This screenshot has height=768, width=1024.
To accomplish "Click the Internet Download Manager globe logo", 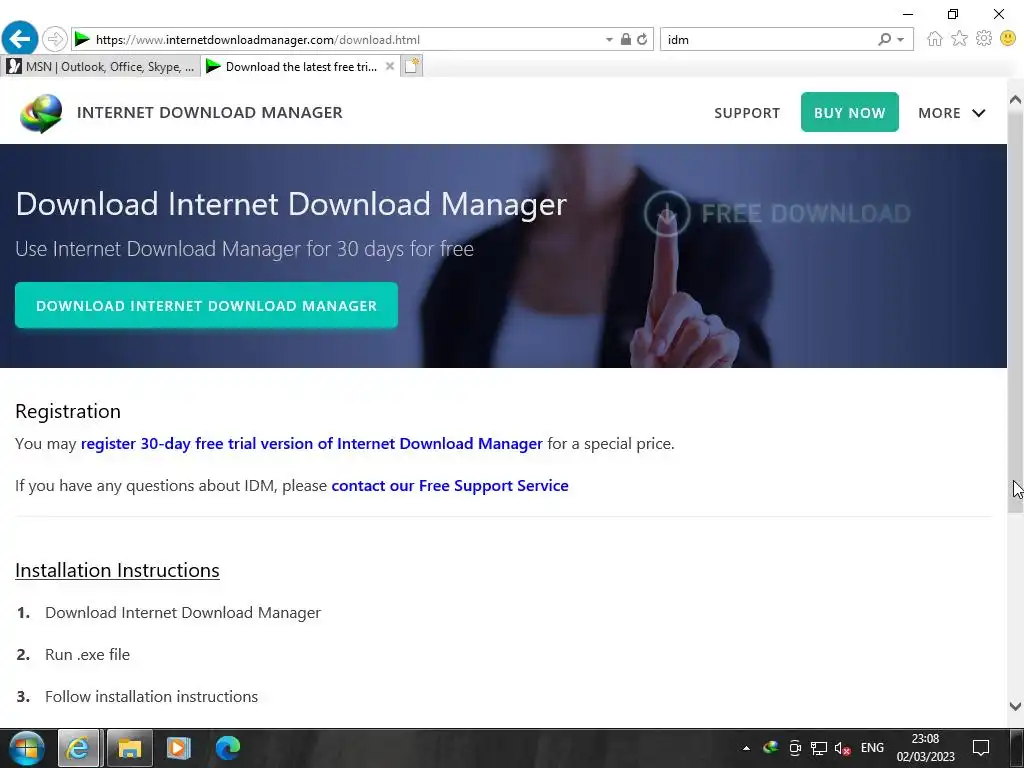I will pyautogui.click(x=40, y=113).
